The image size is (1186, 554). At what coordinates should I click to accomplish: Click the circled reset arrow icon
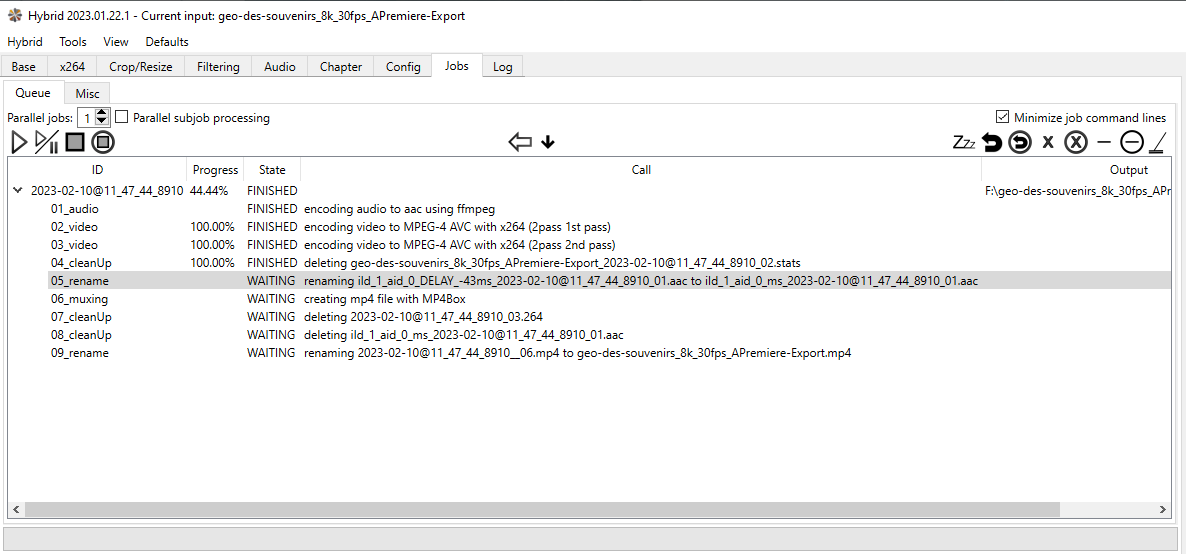1019,142
